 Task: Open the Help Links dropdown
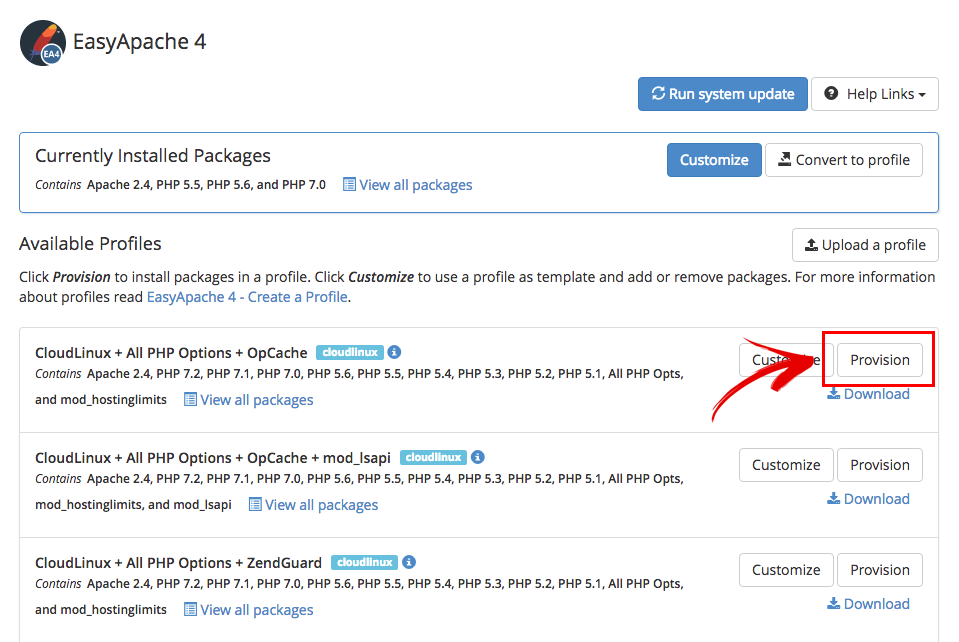click(x=874, y=94)
